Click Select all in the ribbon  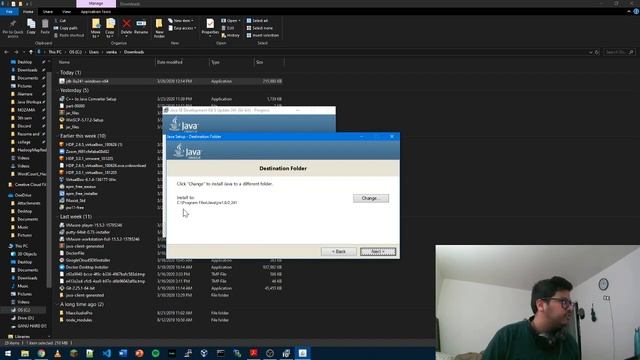(x=257, y=20)
